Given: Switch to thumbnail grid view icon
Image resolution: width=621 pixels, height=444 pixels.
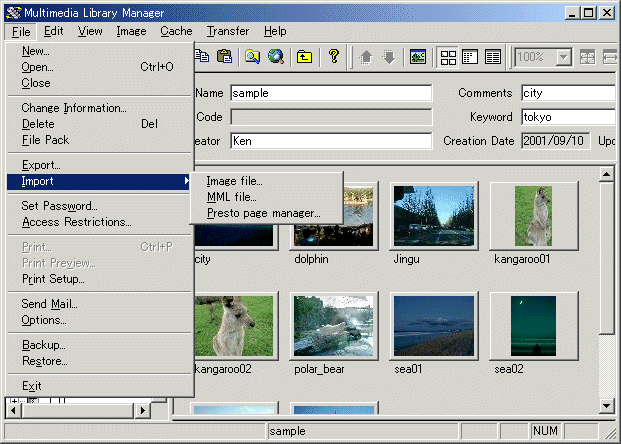Looking at the screenshot, I should (x=449, y=57).
